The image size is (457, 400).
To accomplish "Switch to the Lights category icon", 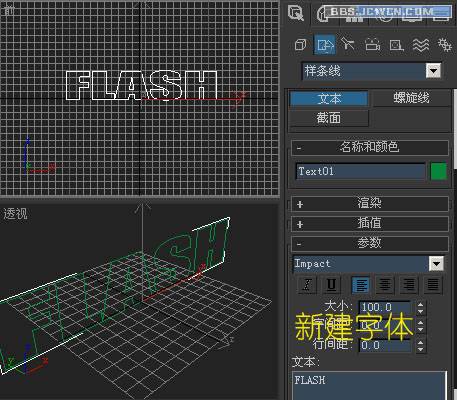I will tap(348, 44).
